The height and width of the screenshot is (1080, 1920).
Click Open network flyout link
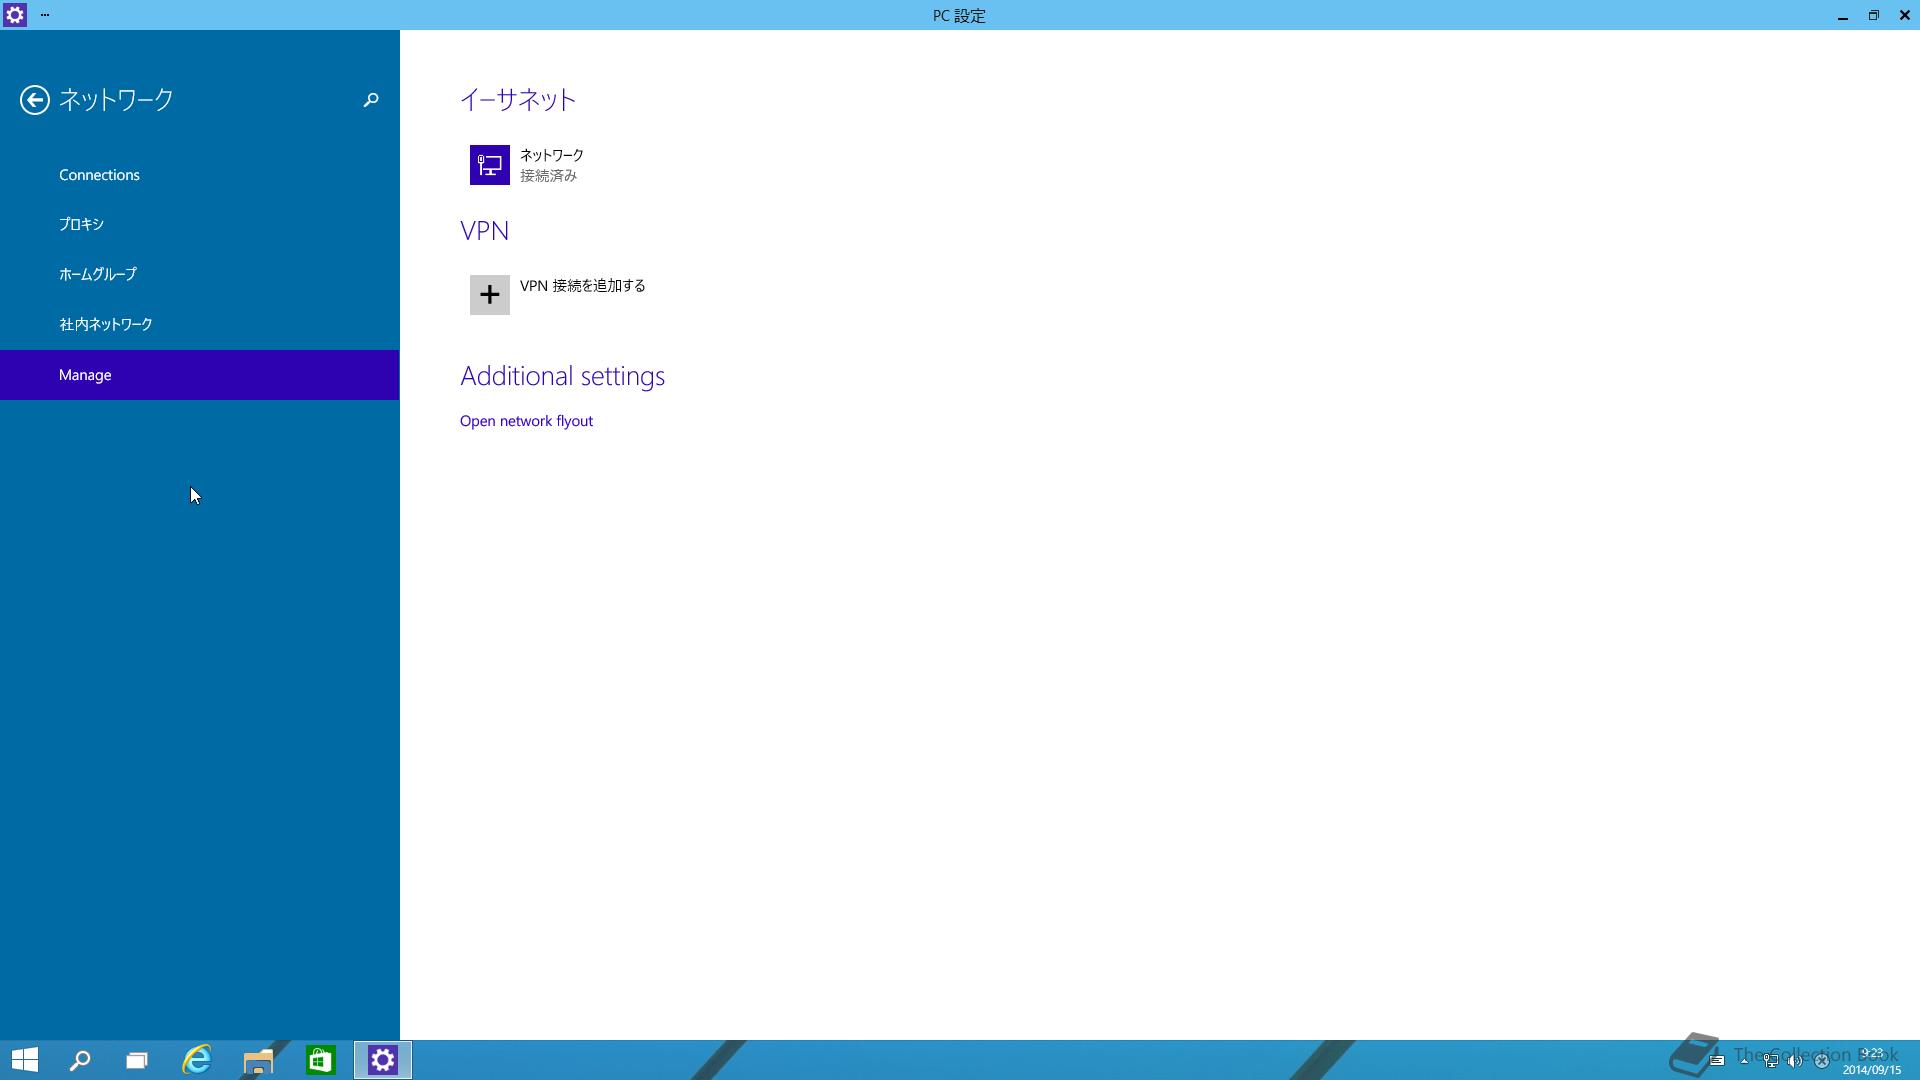pyautogui.click(x=526, y=421)
